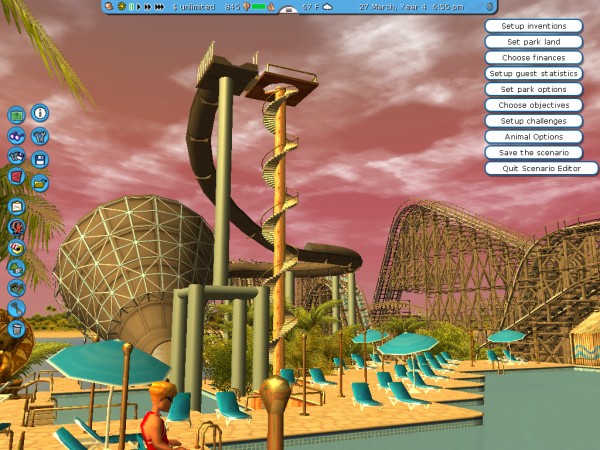Image resolution: width=600 pixels, height=450 pixels.
Task: Expand the semicircle pull-down tab on top bar
Action: click(289, 10)
